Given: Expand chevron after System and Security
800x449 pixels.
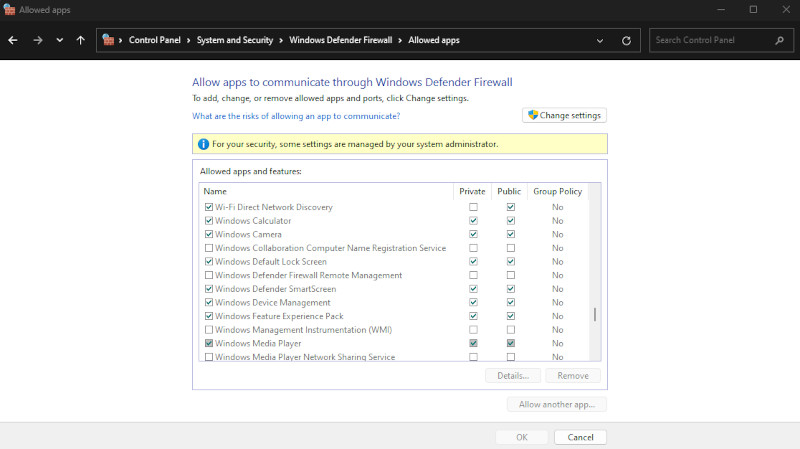Looking at the screenshot, I should (x=281, y=40).
